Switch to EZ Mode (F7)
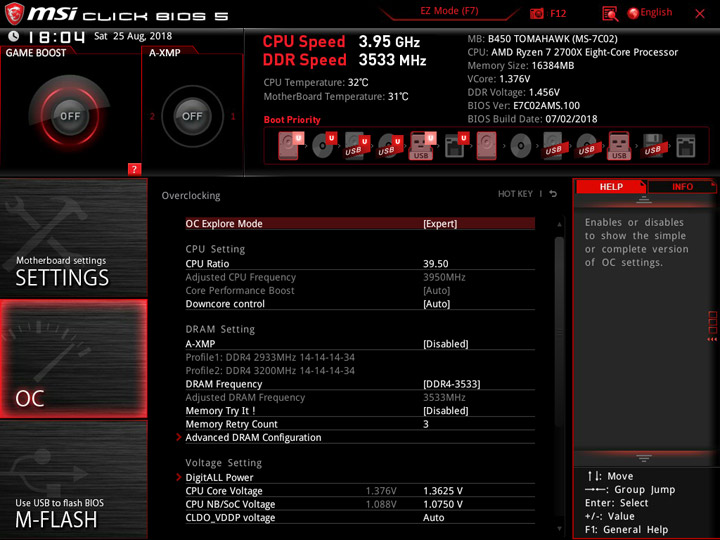Image resolution: width=720 pixels, height=540 pixels. point(449,11)
